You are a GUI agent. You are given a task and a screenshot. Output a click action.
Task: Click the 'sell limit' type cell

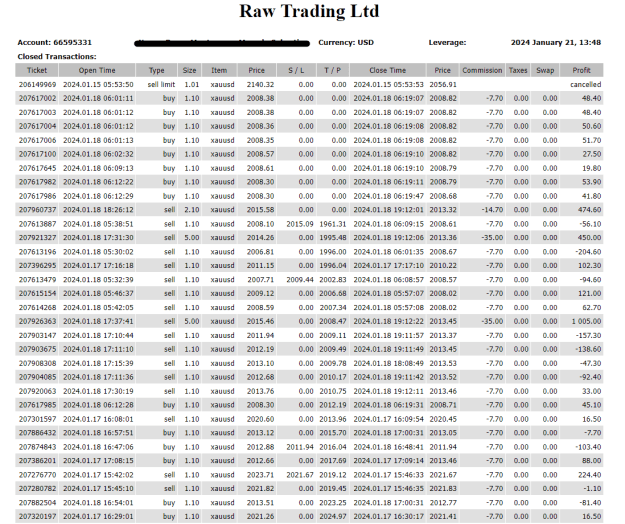(x=161, y=84)
